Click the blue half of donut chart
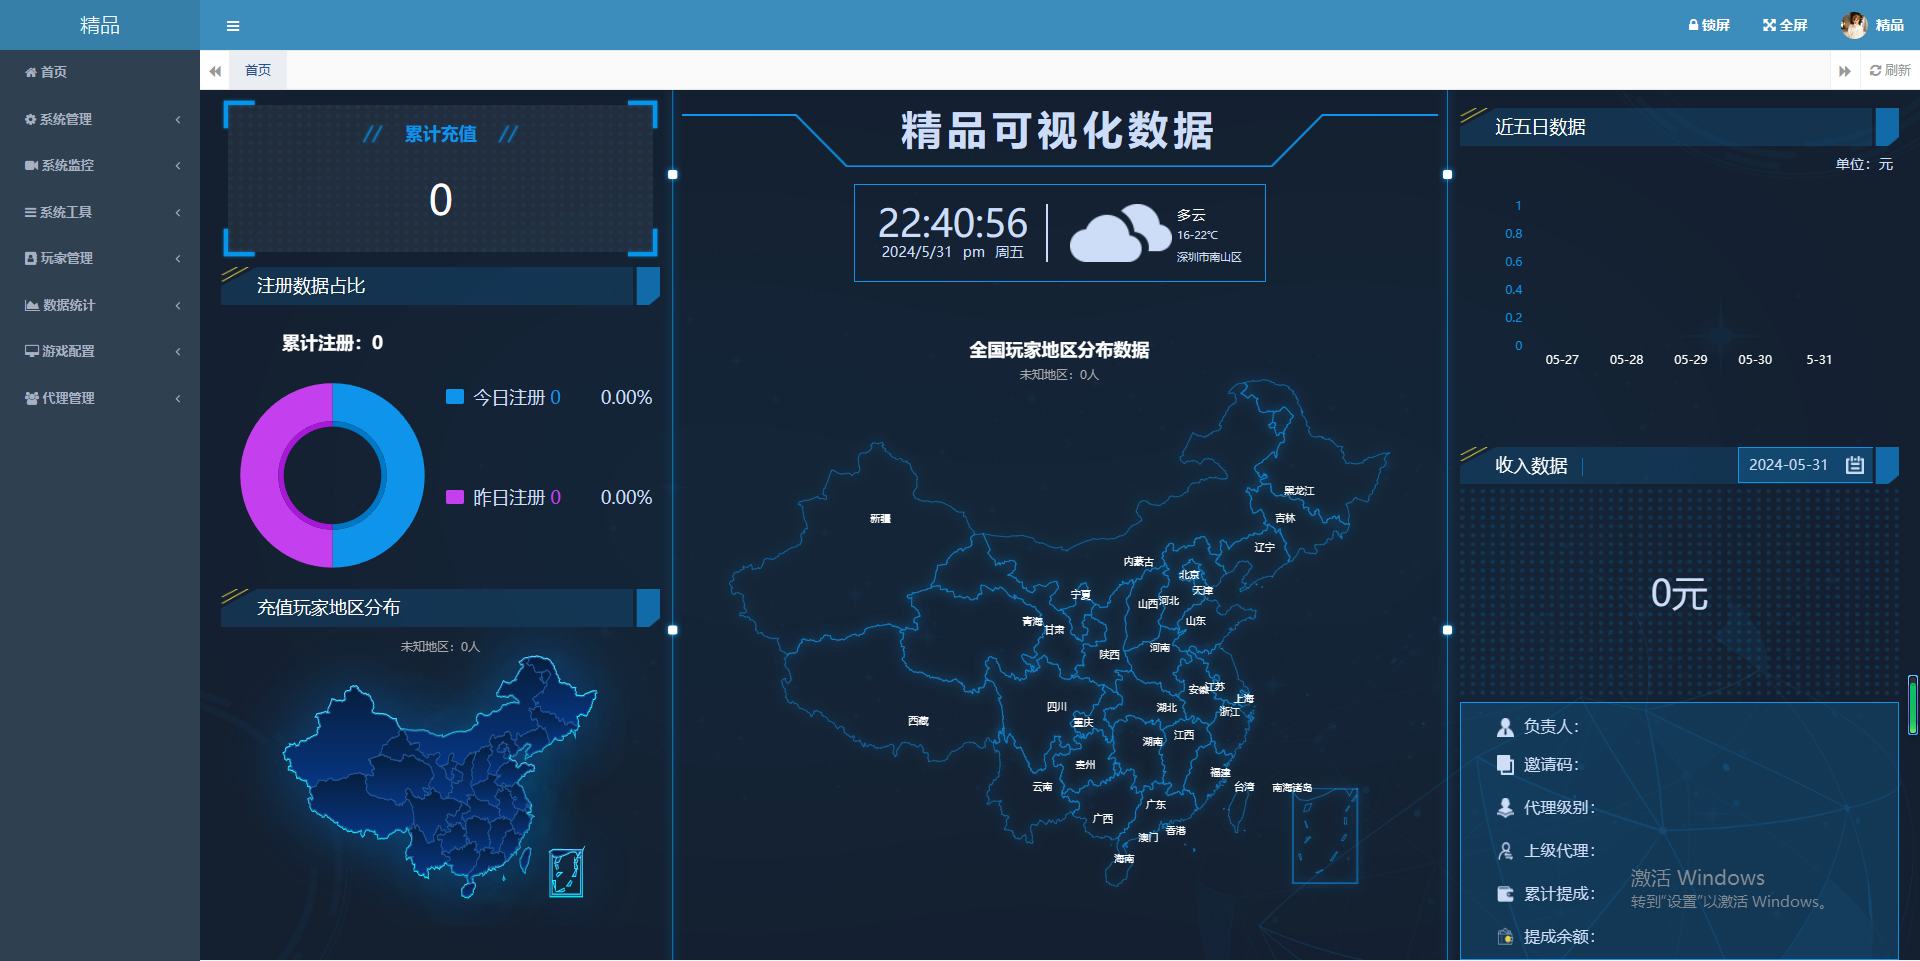Image resolution: width=1920 pixels, height=961 pixels. click(403, 476)
